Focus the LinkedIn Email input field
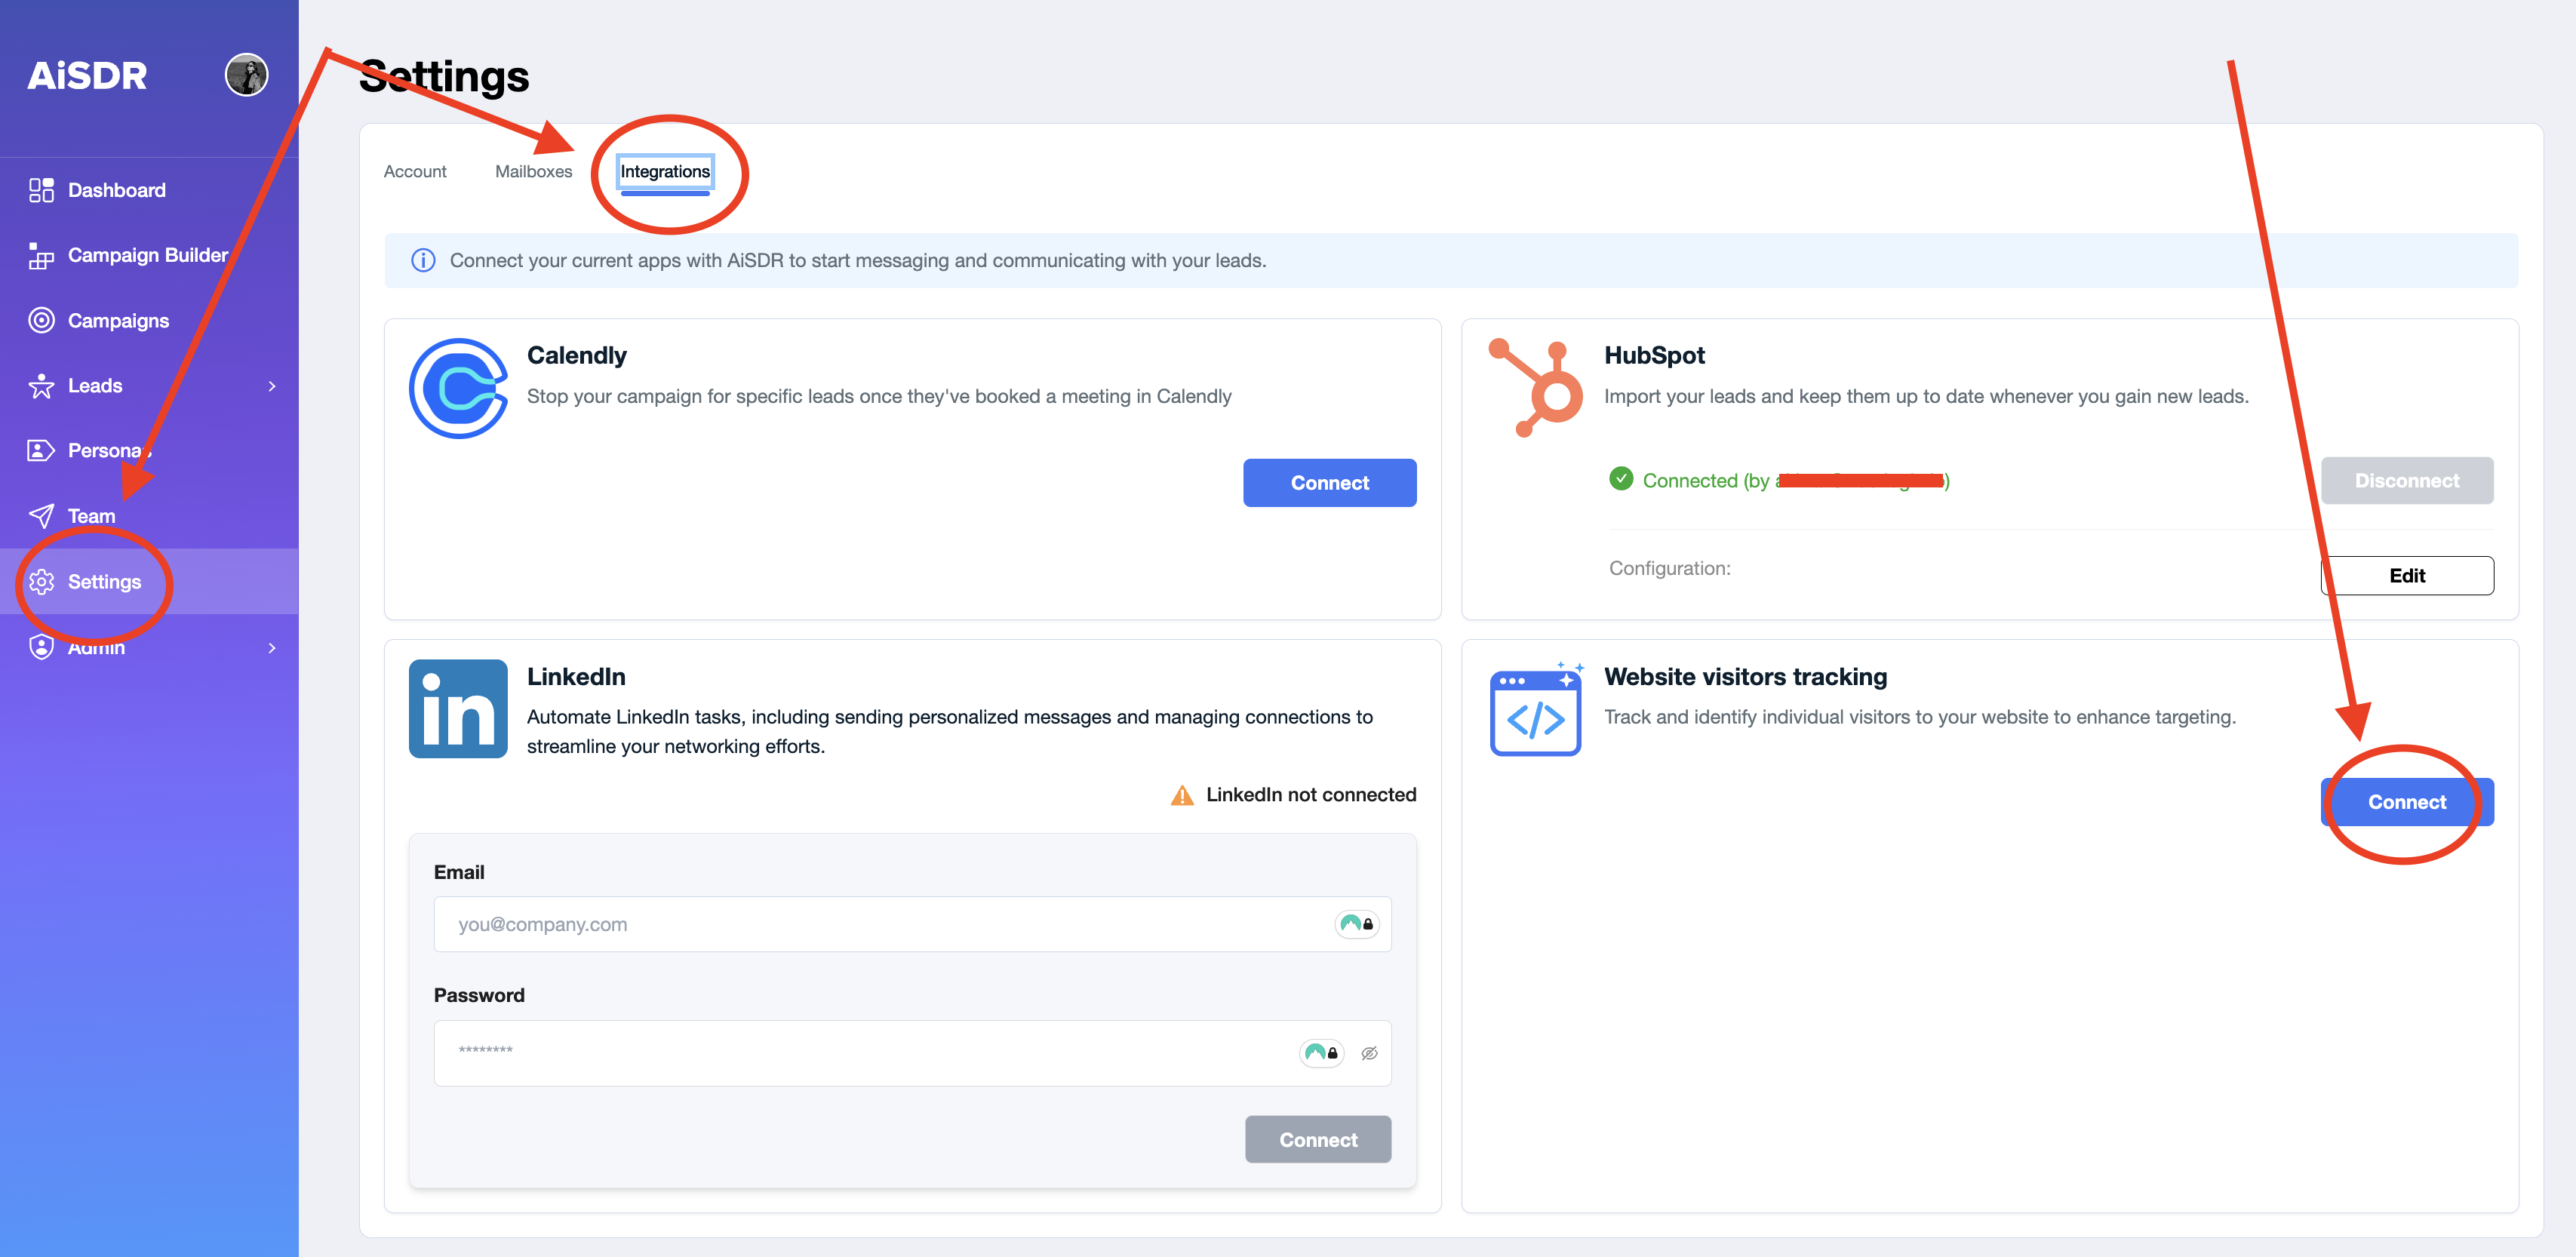This screenshot has width=2576, height=1257. tap(912, 924)
